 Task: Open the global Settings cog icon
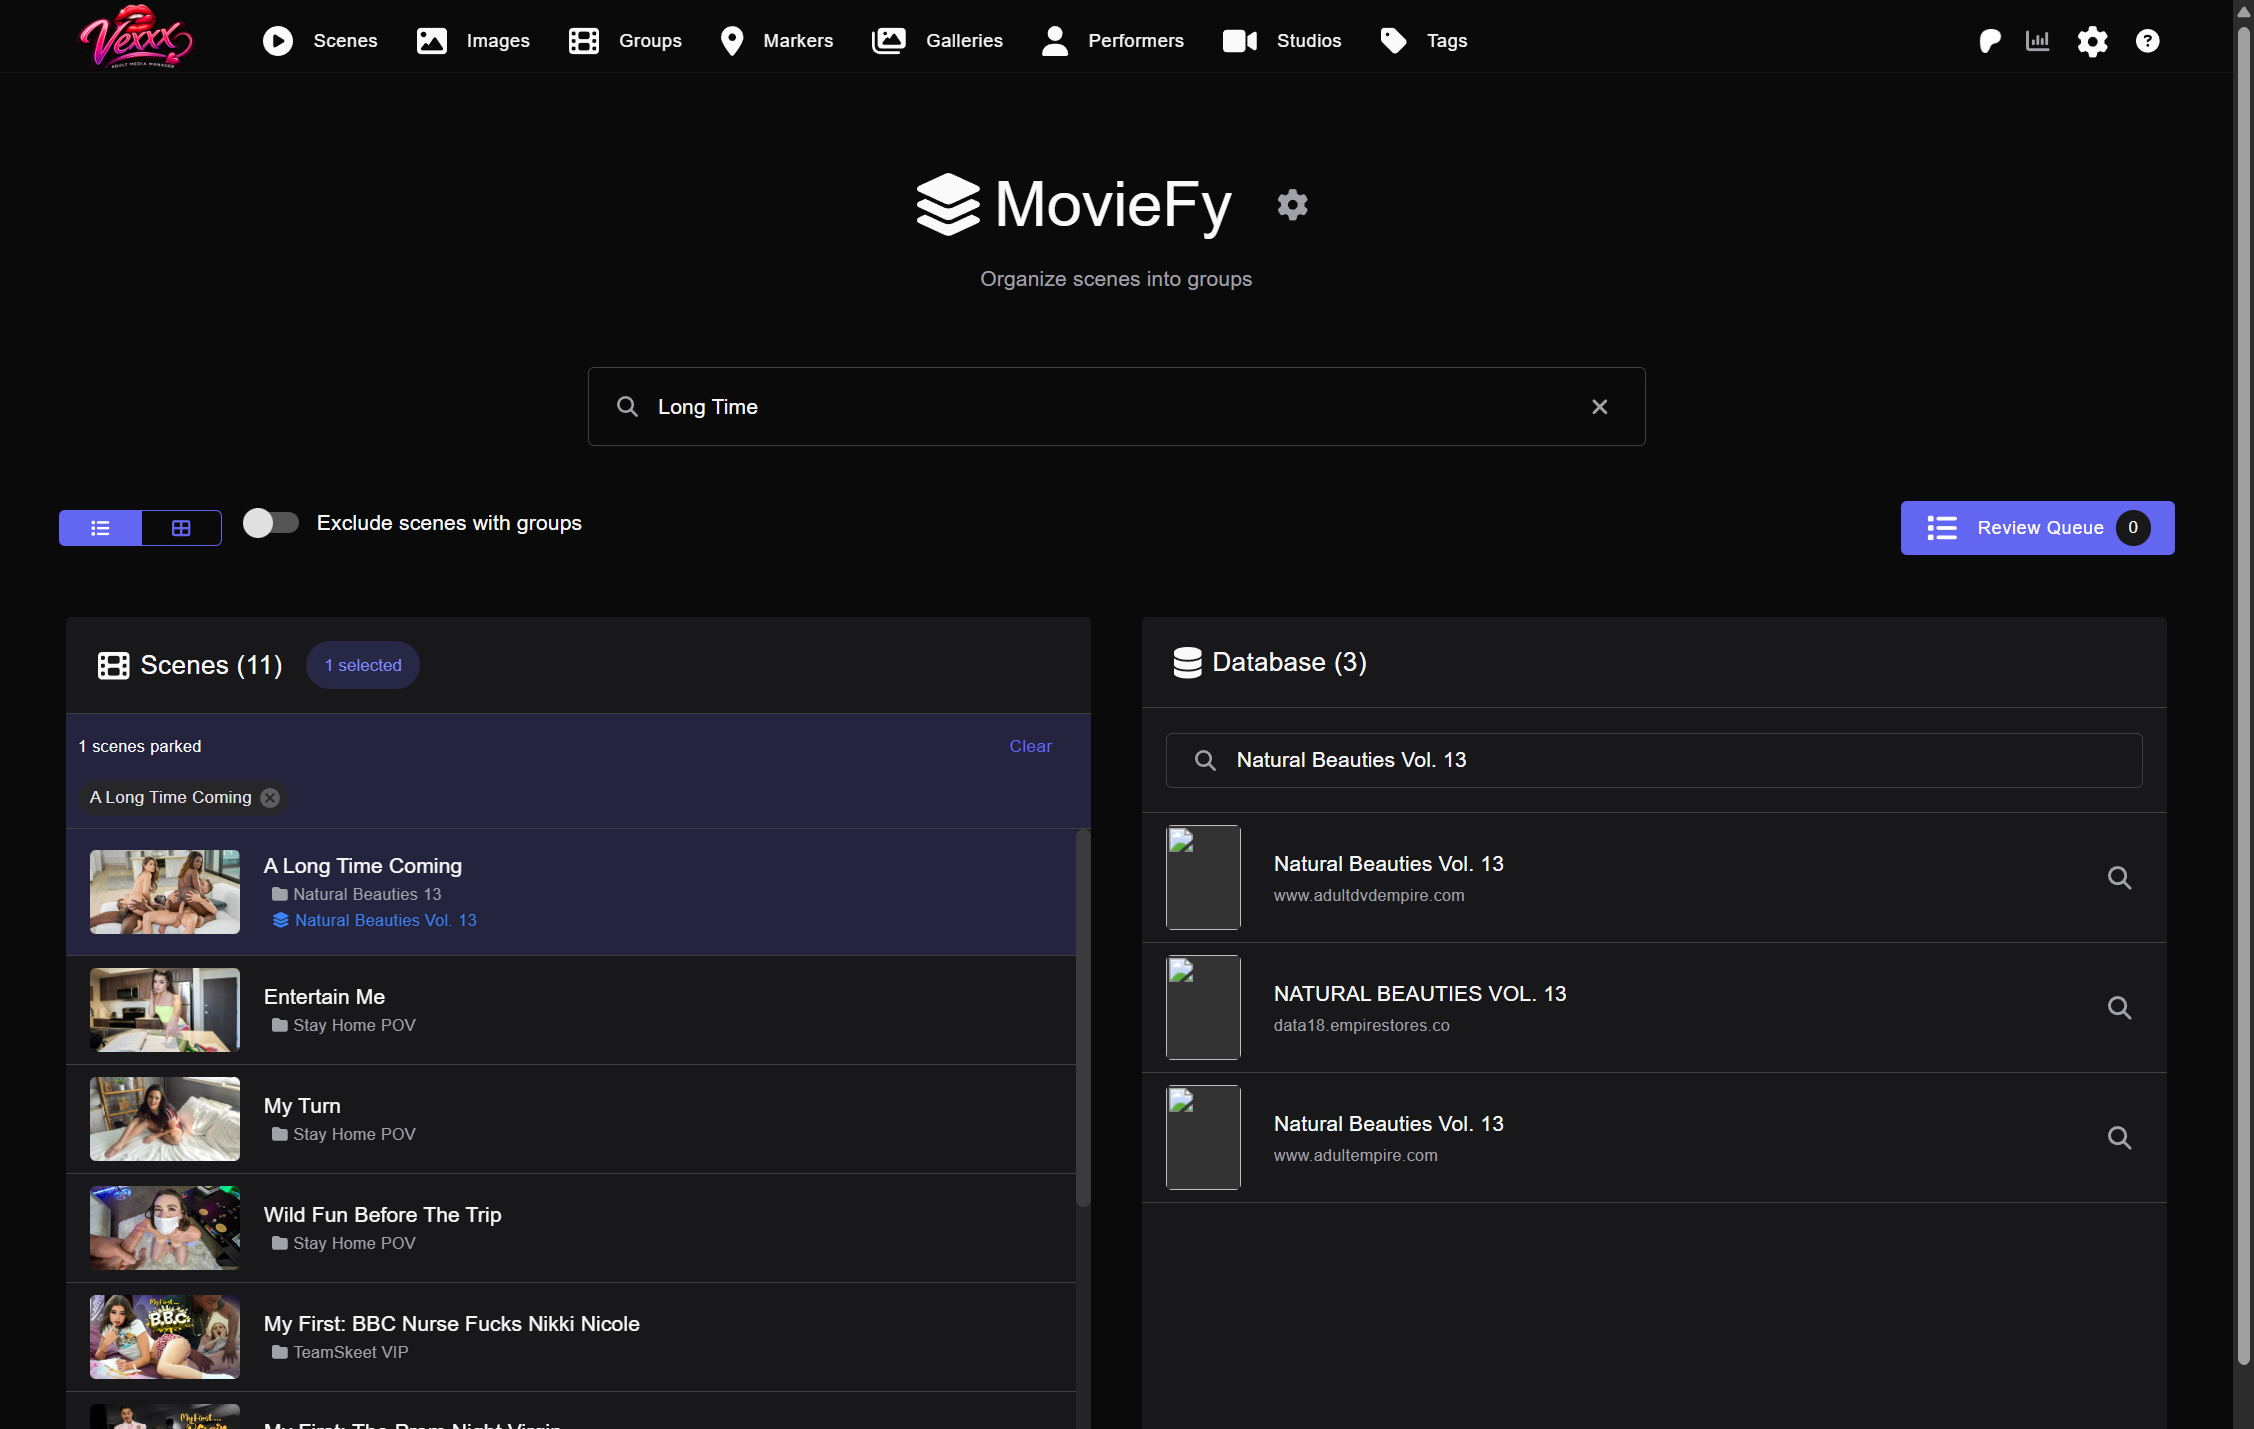2092,41
